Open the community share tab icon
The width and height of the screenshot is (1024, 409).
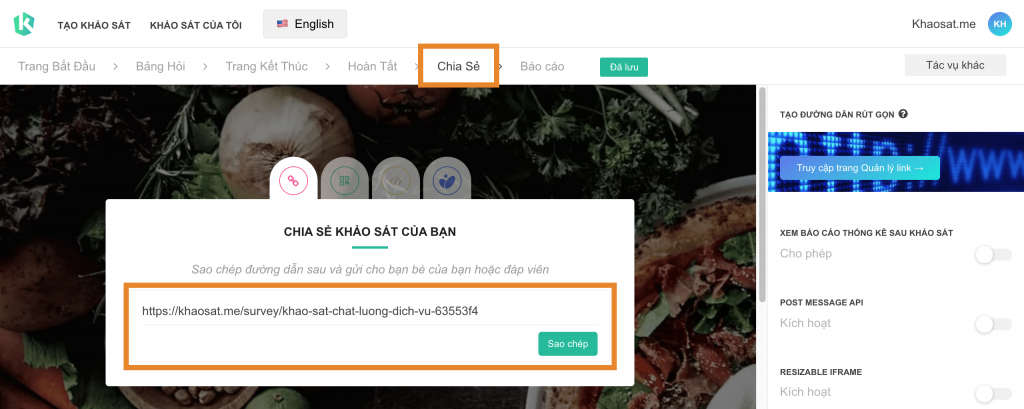(x=447, y=180)
